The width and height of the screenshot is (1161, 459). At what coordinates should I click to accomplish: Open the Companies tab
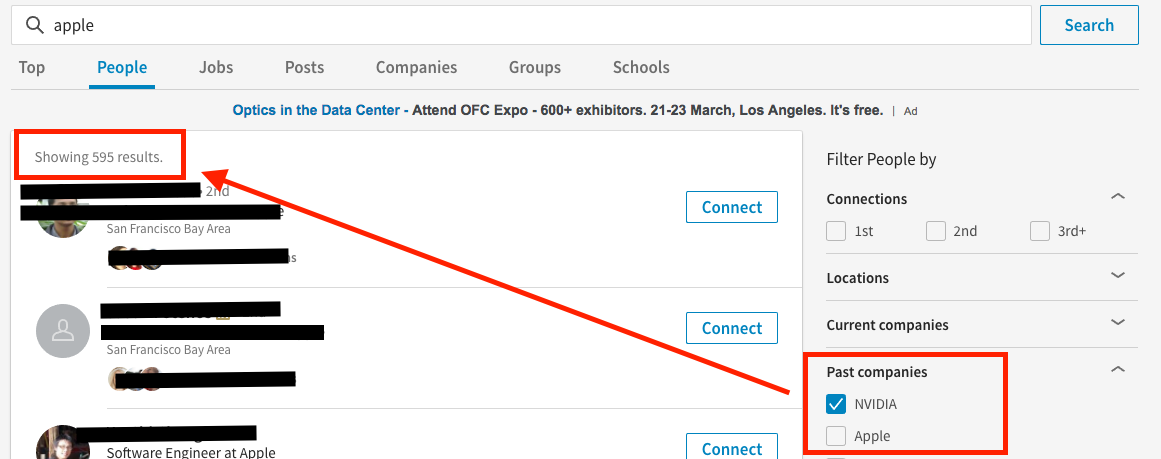416,67
